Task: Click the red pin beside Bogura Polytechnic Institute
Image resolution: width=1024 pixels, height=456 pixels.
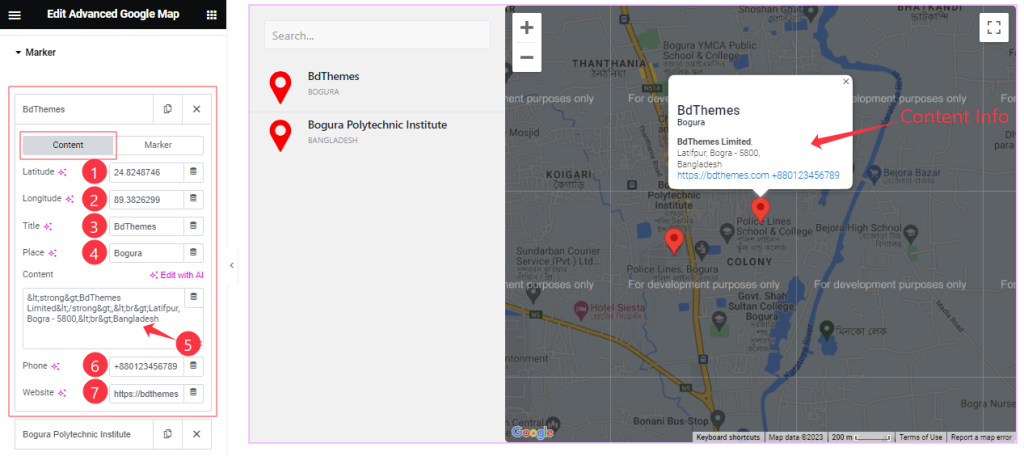Action: (281, 136)
